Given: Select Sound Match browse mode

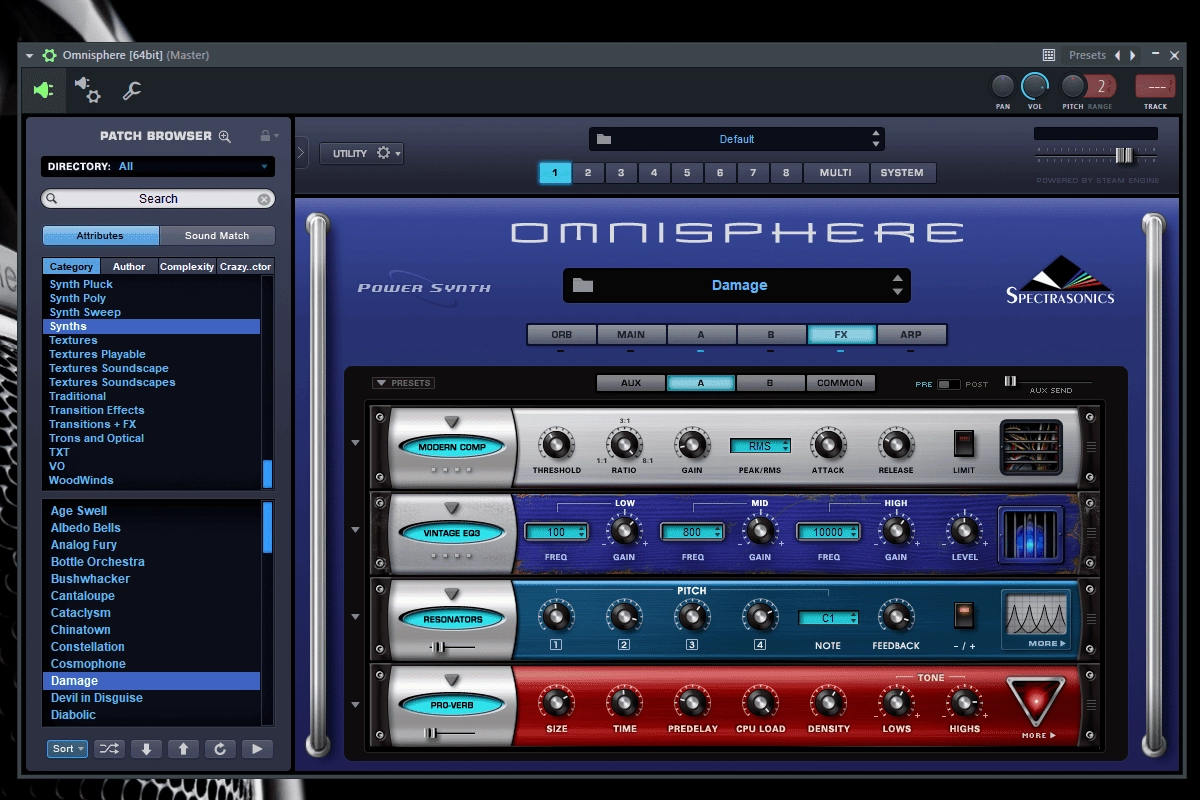Looking at the screenshot, I should click(217, 236).
